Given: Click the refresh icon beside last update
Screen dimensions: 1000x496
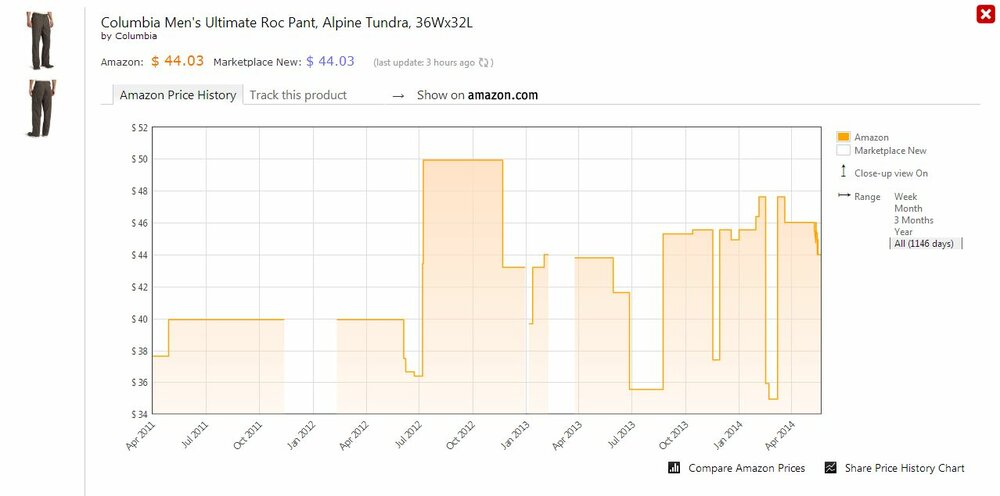Looking at the screenshot, I should 484,62.
